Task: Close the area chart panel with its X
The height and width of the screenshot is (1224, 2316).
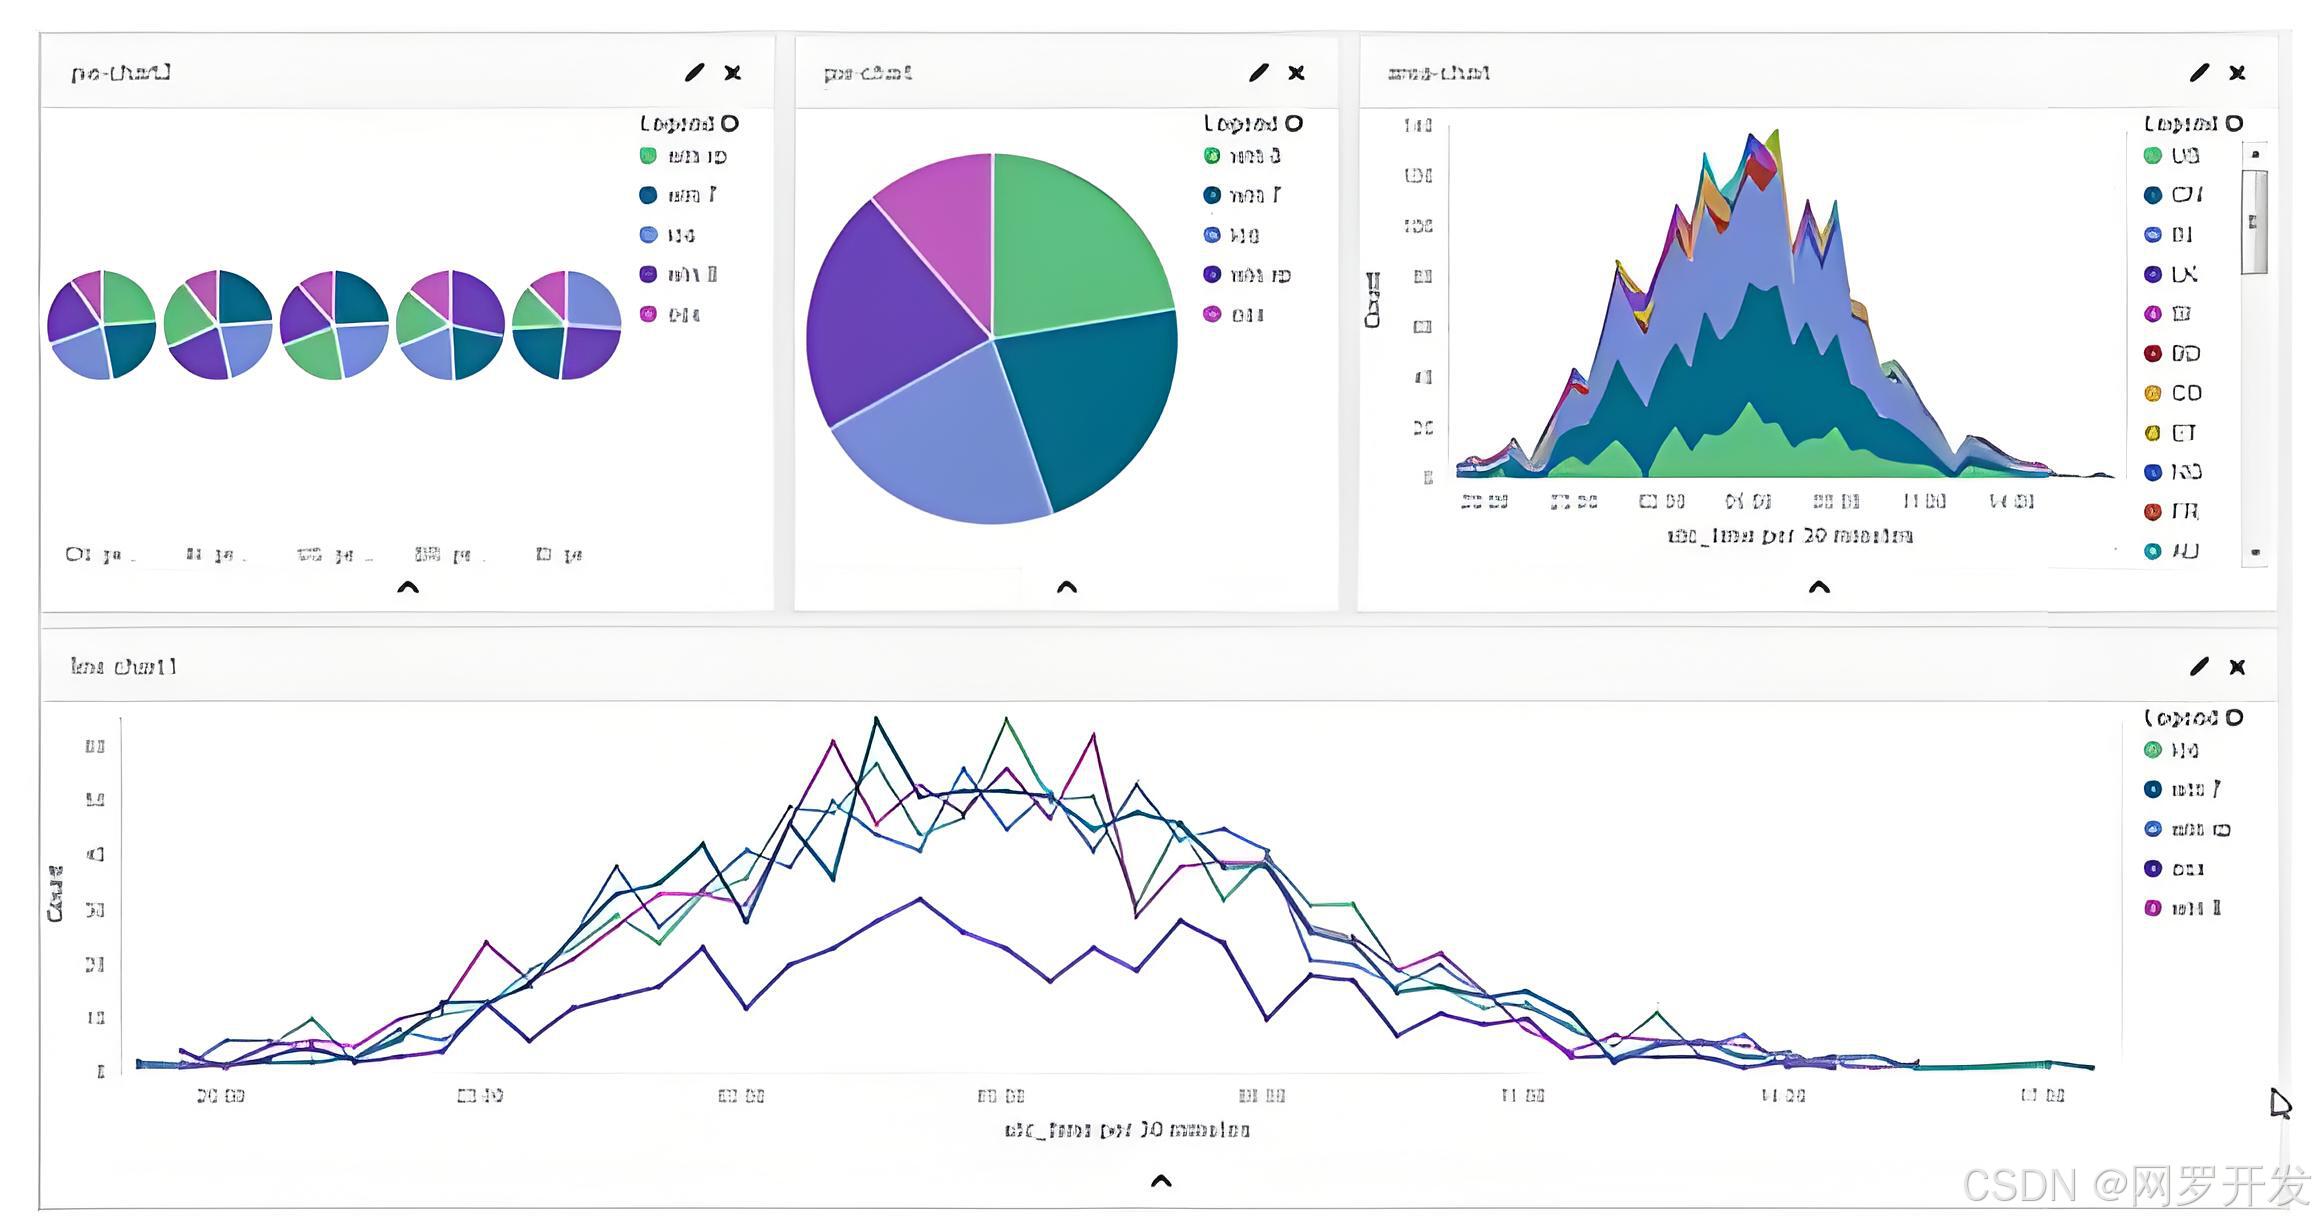Action: 2238,72
